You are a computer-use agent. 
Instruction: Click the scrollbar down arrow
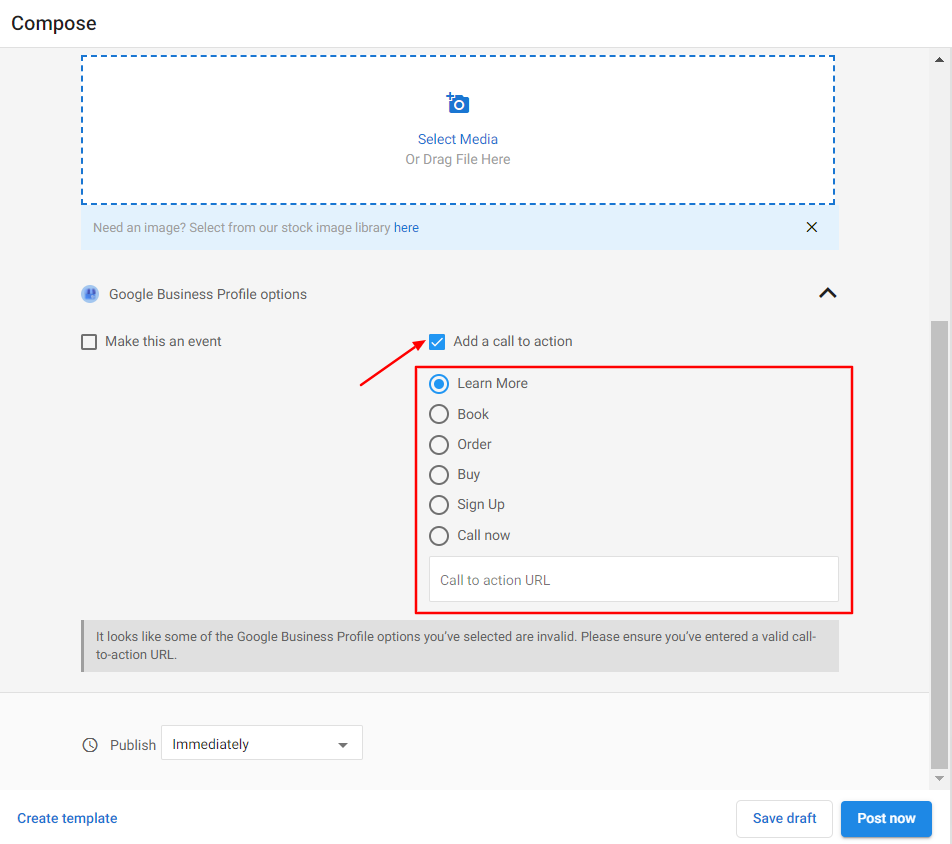939,778
